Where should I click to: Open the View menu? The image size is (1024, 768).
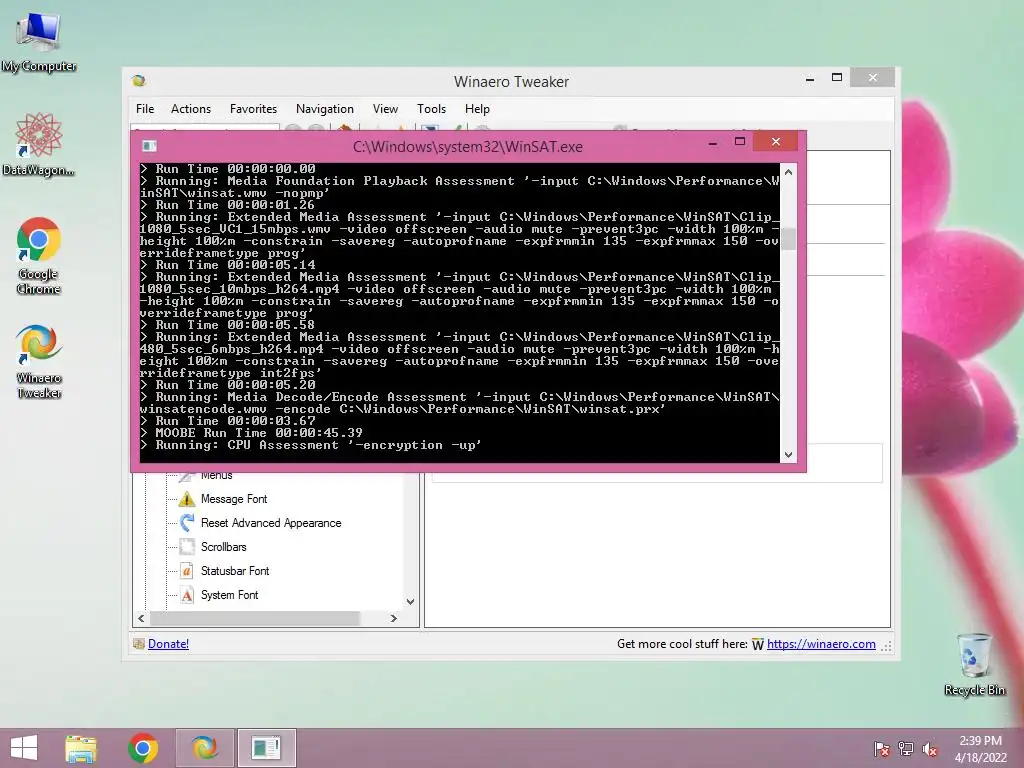tap(385, 109)
